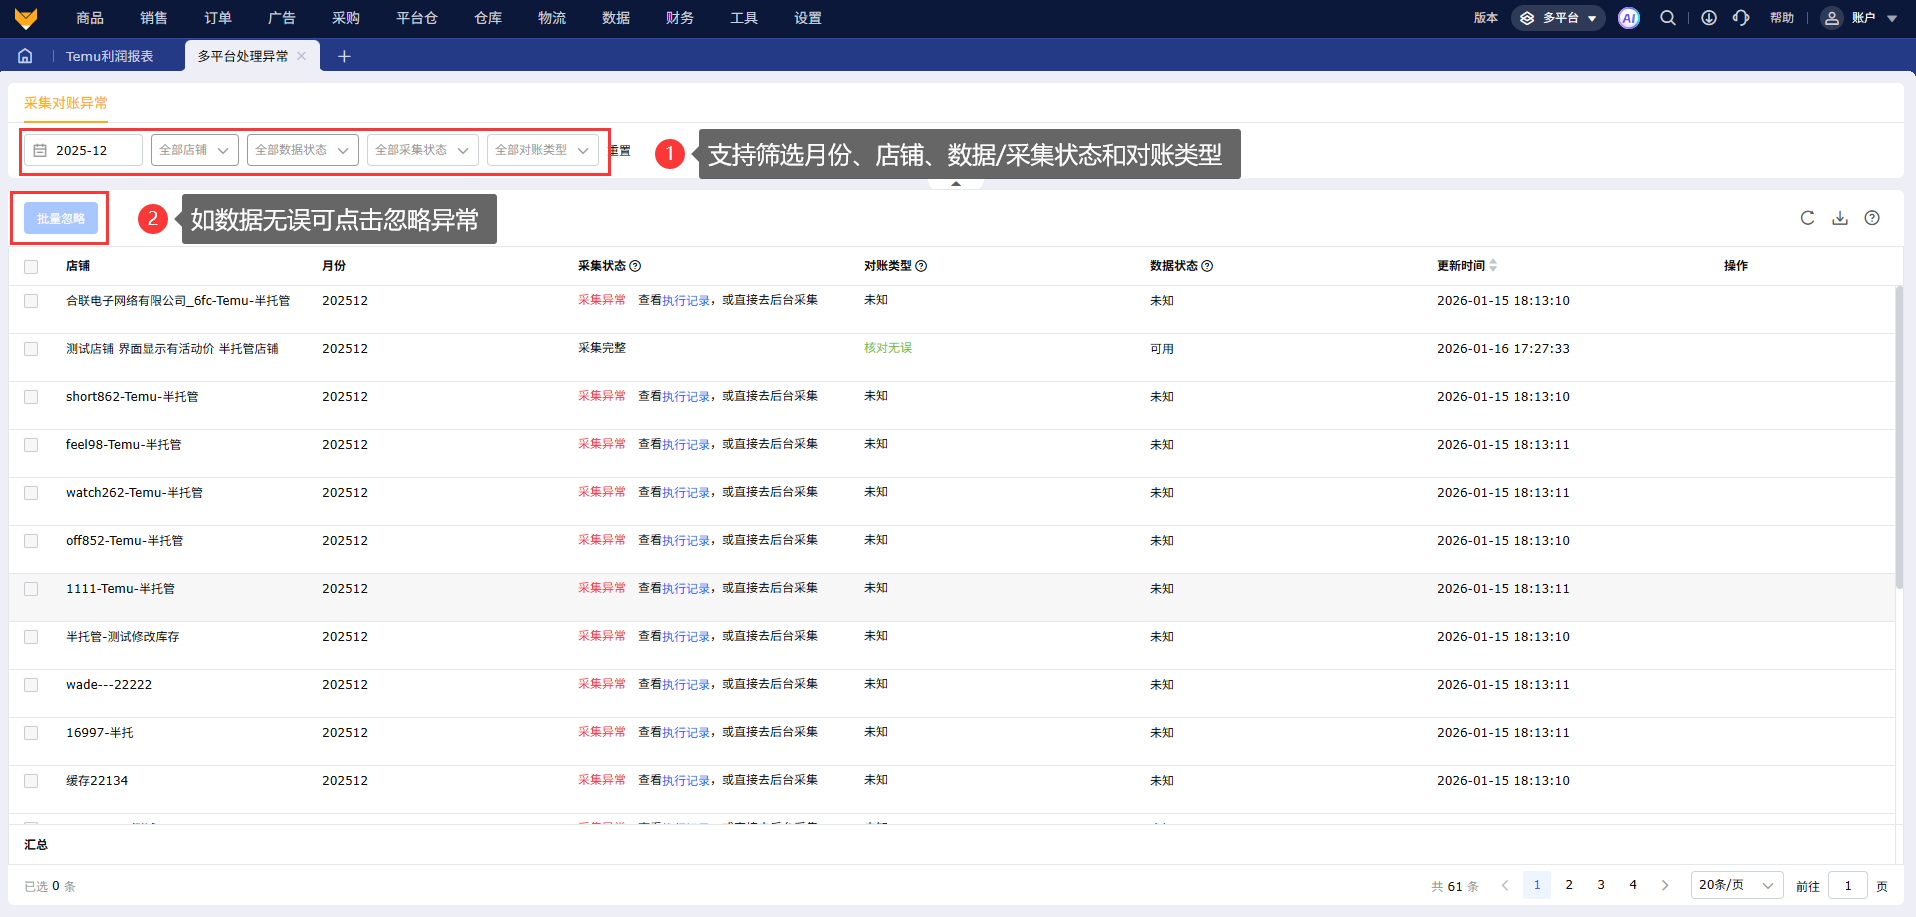This screenshot has height=917, width=1916.
Task: Click the search magnifier icon
Action: click(1668, 18)
